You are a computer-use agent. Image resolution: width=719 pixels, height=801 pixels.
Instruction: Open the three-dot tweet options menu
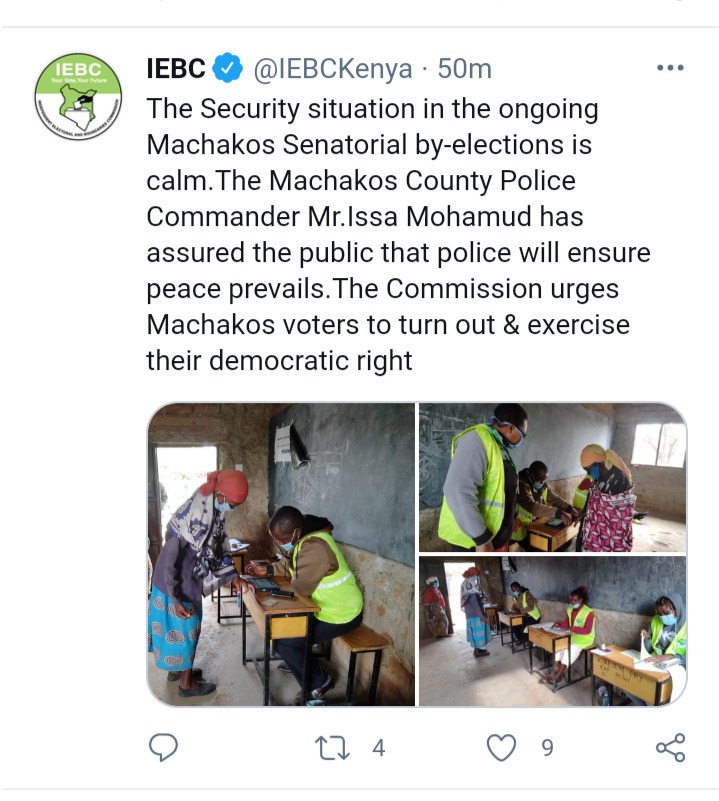point(670,67)
